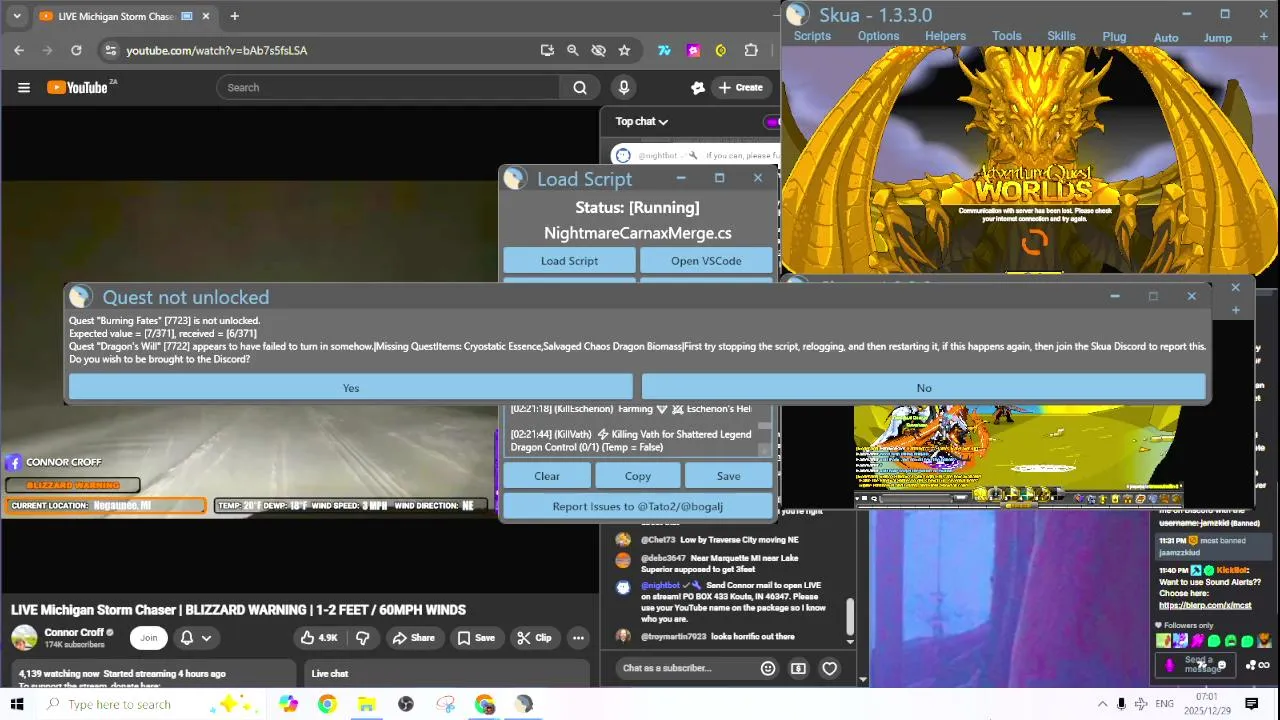Open the Scripts menu in Skua
The width and height of the screenshot is (1280, 720).
pos(812,36)
